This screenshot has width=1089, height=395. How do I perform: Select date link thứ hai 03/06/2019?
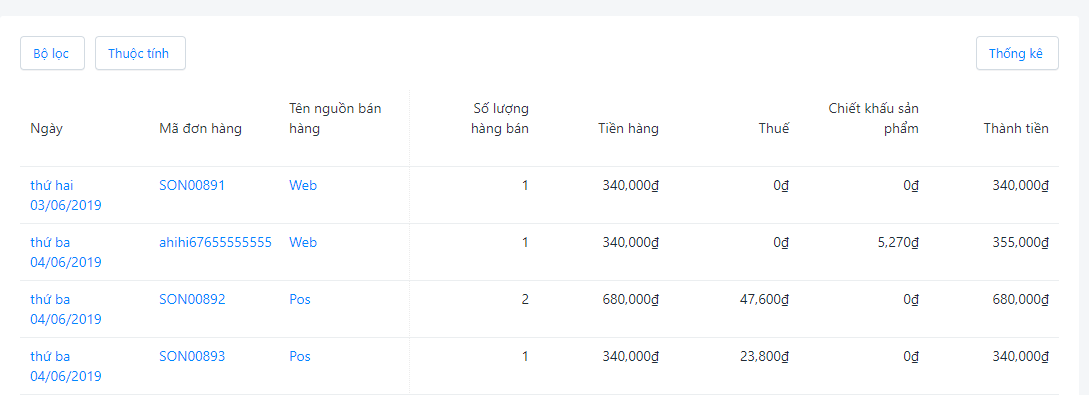coord(66,195)
